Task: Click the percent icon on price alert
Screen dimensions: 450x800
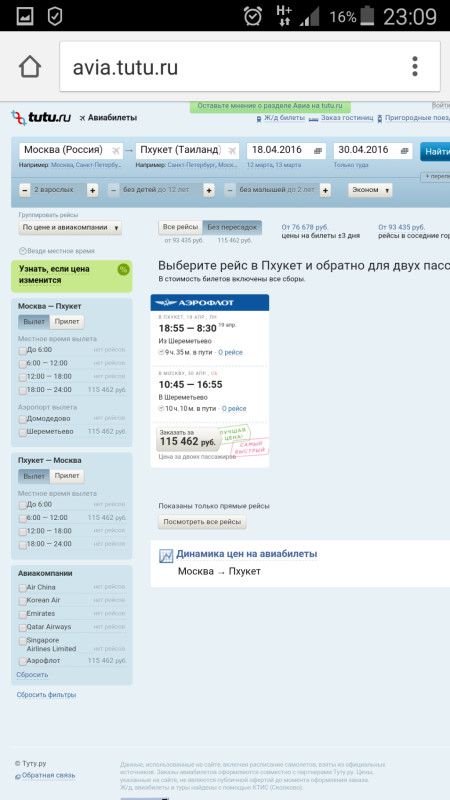Action: 123,269
